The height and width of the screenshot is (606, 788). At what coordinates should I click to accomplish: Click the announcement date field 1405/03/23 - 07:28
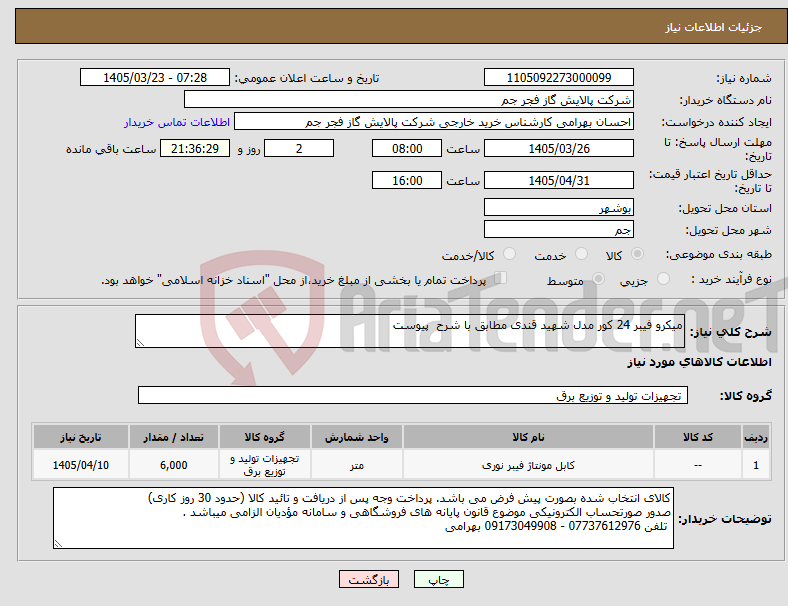click(x=155, y=78)
